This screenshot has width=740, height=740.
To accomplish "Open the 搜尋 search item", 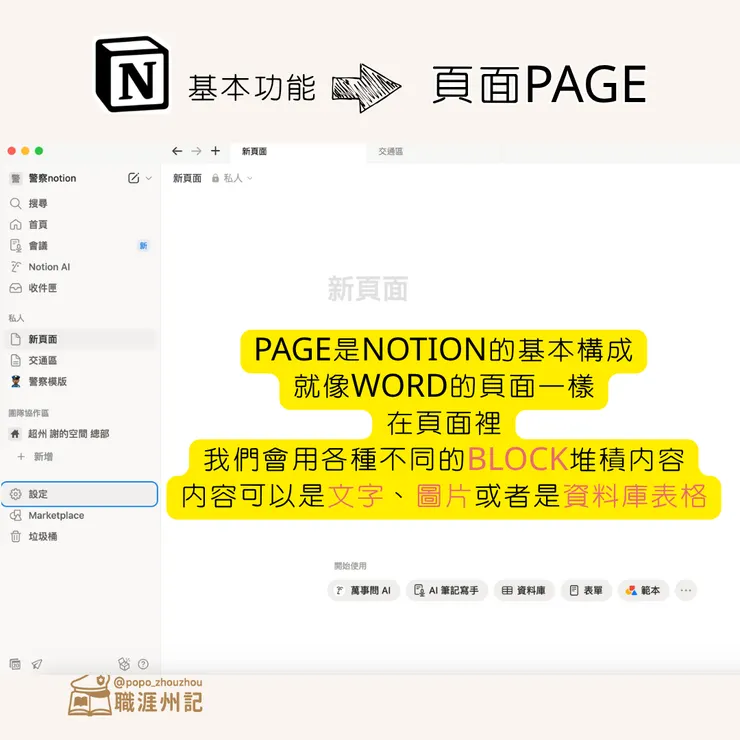I will (79, 203).
